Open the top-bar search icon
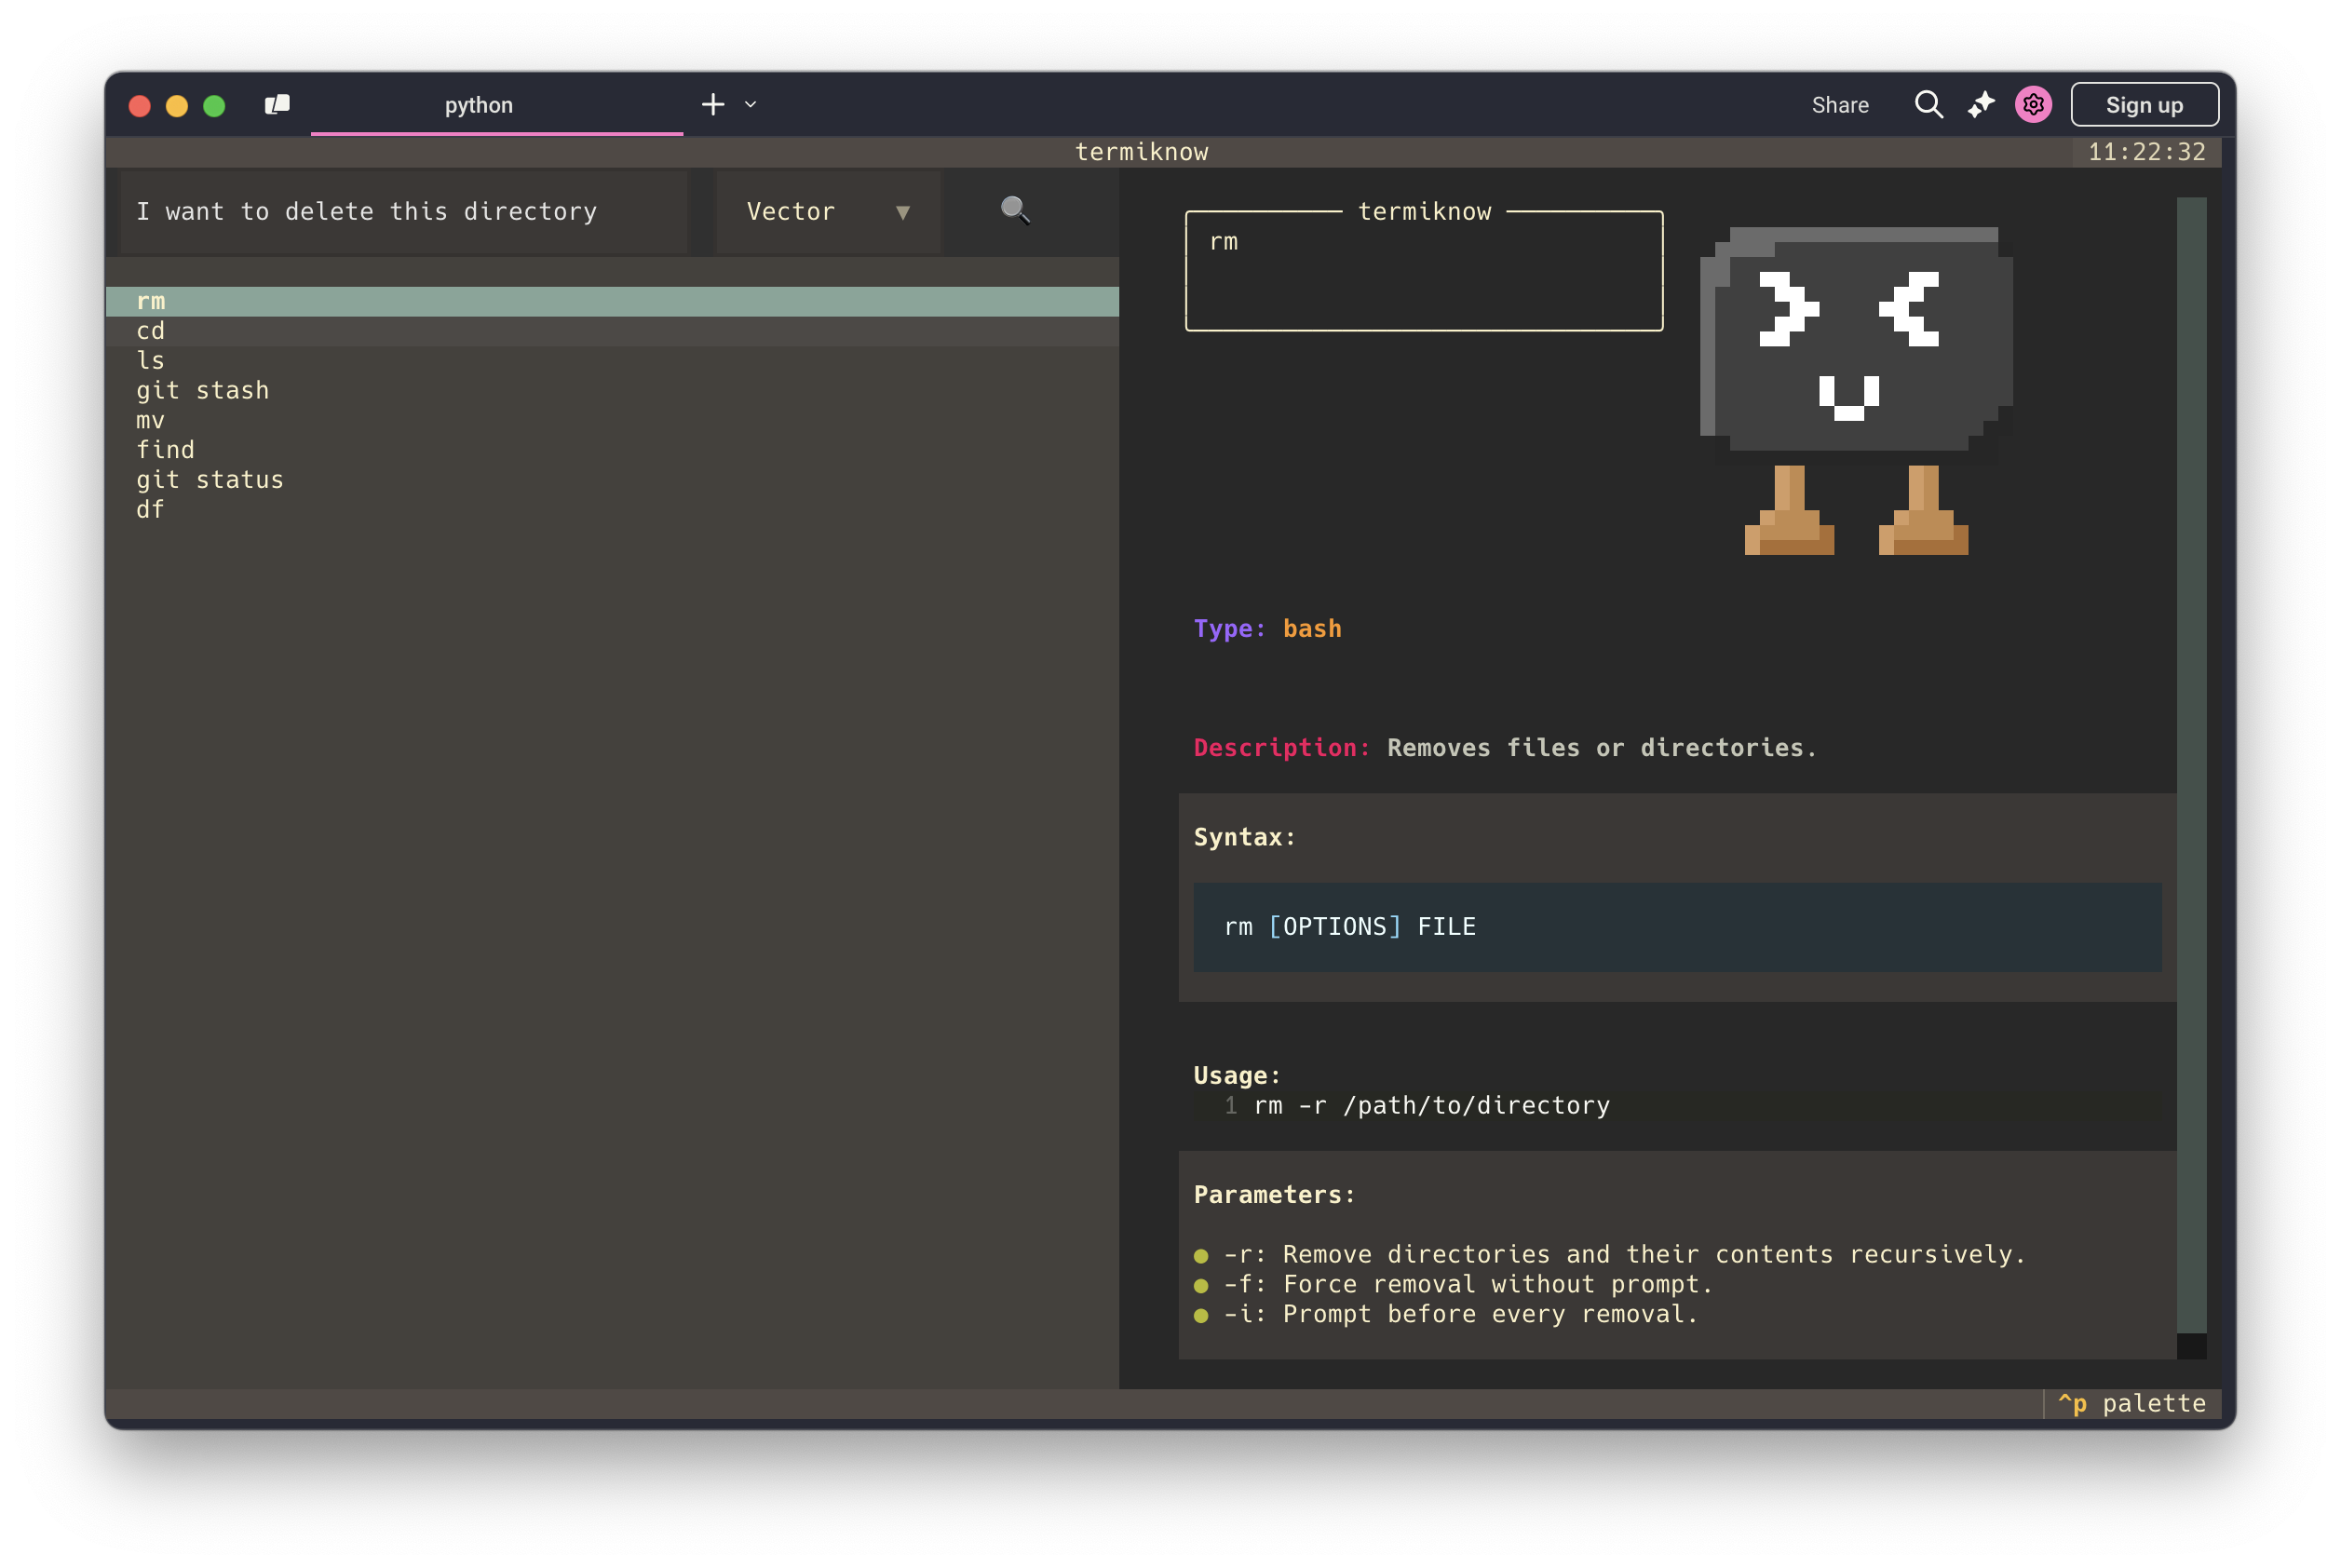 coord(1928,105)
